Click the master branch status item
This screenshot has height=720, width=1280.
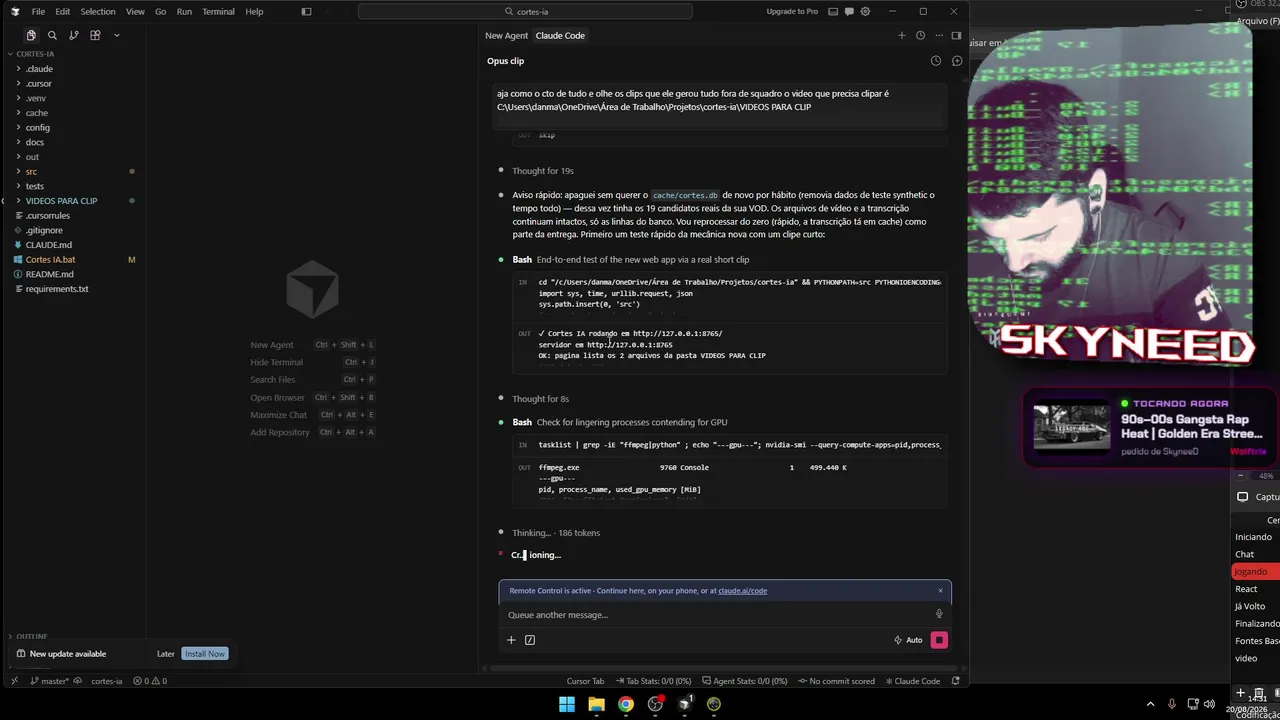50,681
